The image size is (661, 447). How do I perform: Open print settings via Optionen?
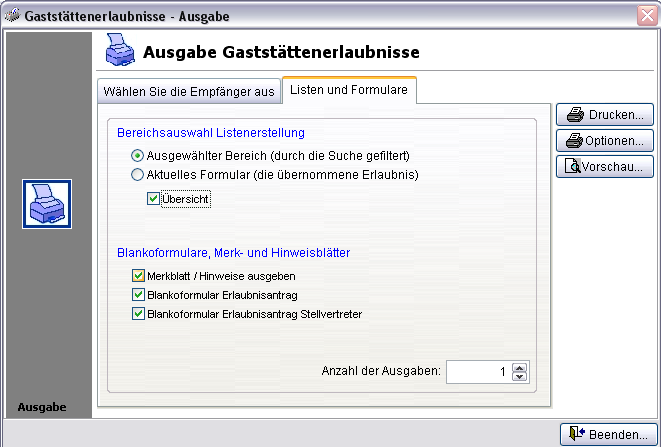(606, 141)
